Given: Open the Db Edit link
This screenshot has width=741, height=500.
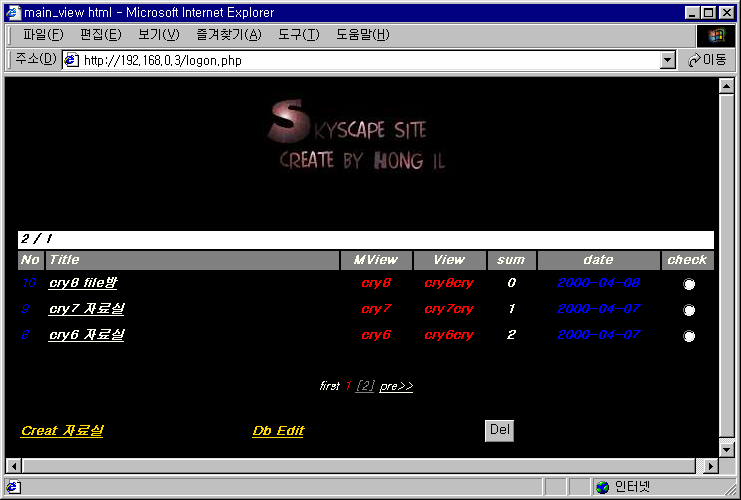Looking at the screenshot, I should coord(278,431).
